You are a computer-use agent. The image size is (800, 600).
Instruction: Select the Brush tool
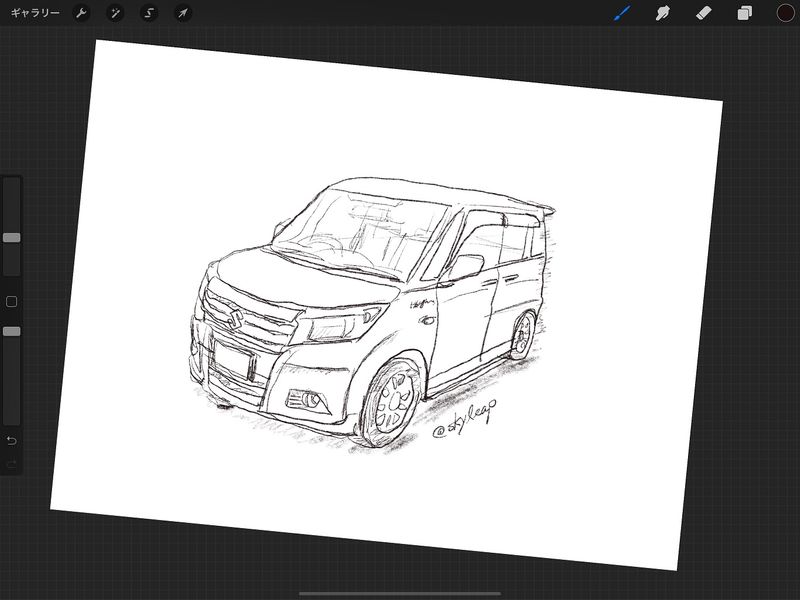point(622,13)
